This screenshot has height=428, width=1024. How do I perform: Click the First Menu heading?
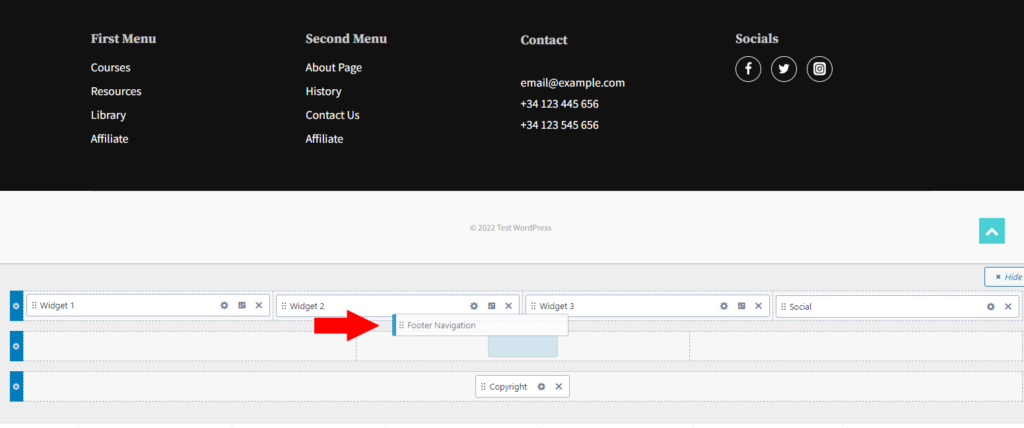coord(123,39)
